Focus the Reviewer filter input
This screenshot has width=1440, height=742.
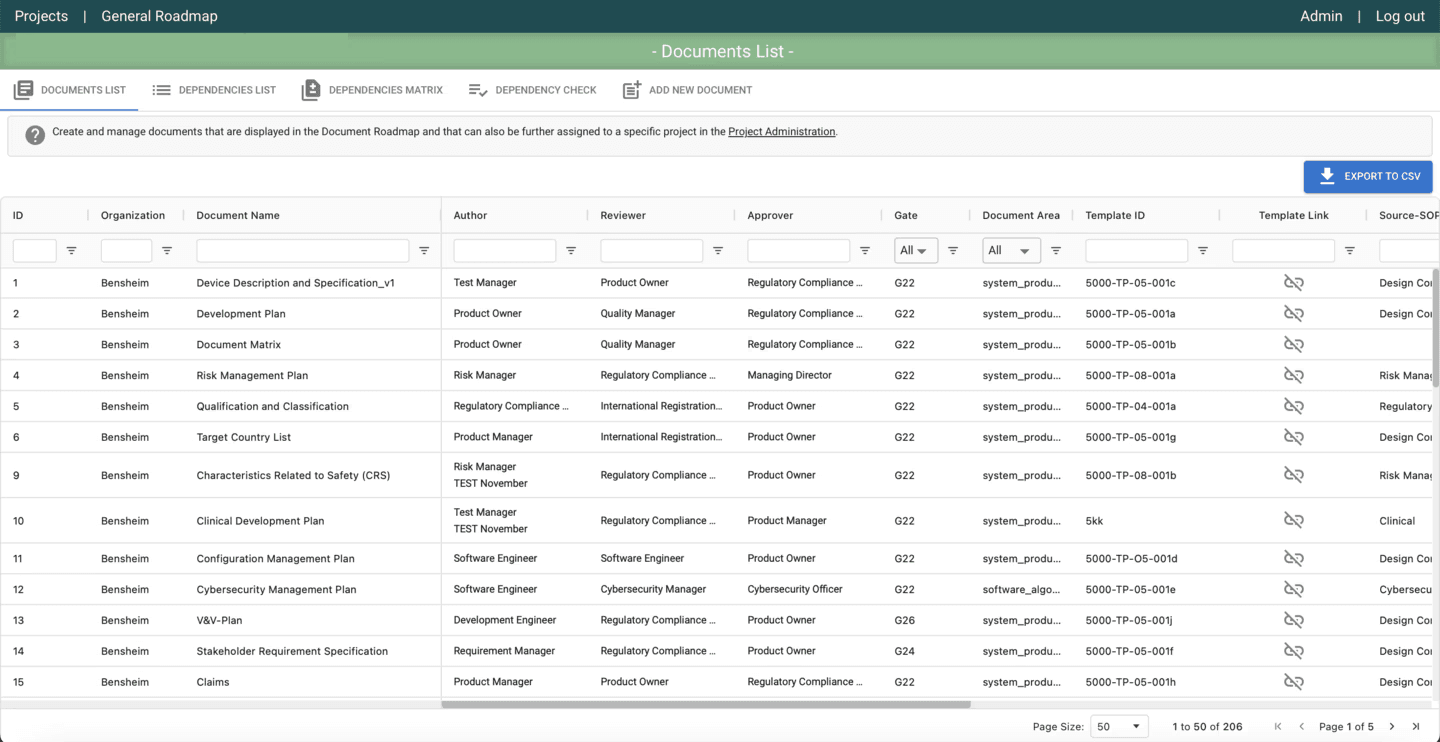pyautogui.click(x=652, y=250)
